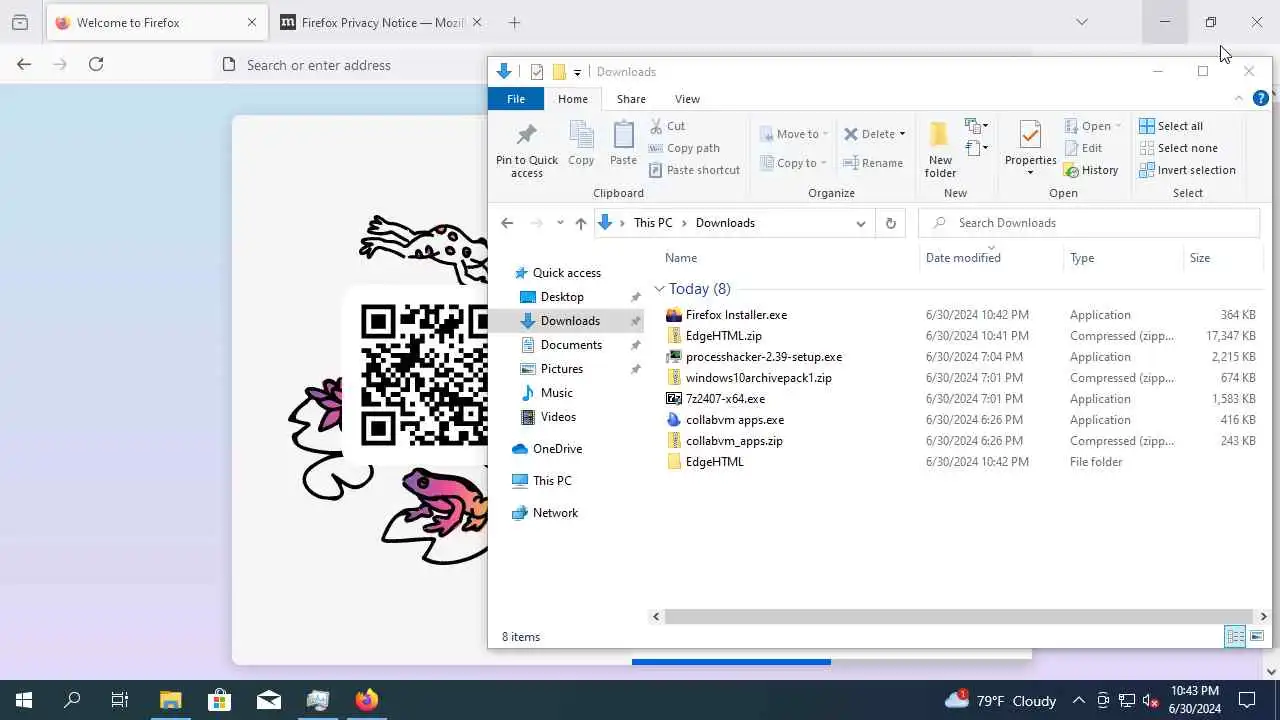The height and width of the screenshot is (720, 1280).
Task: Click the horizontal scrollbar in file list
Action: [958, 617]
